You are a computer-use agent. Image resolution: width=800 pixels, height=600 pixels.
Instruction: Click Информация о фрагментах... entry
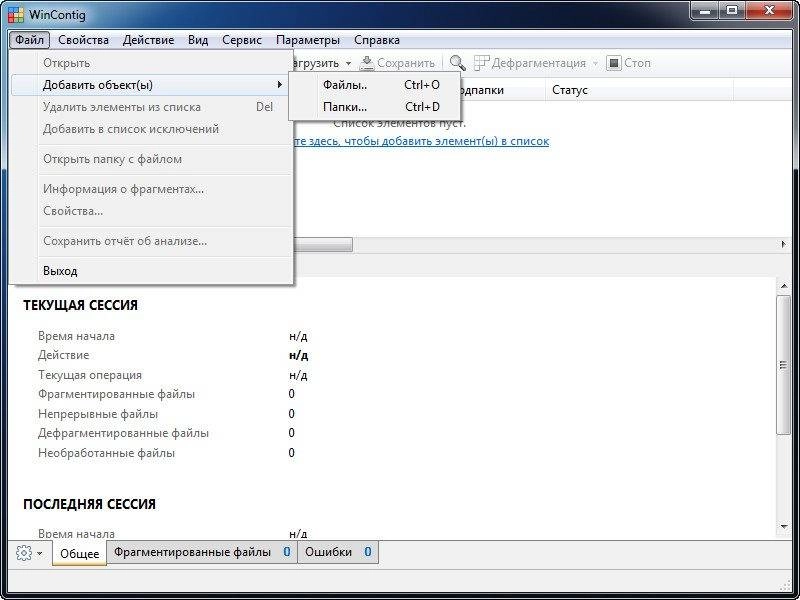click(152, 189)
